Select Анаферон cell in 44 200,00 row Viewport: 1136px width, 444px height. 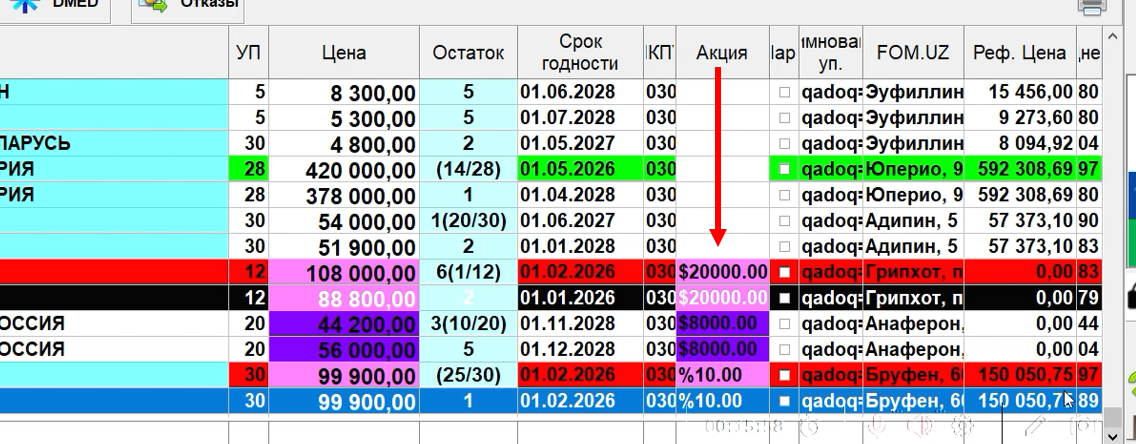[913, 324]
